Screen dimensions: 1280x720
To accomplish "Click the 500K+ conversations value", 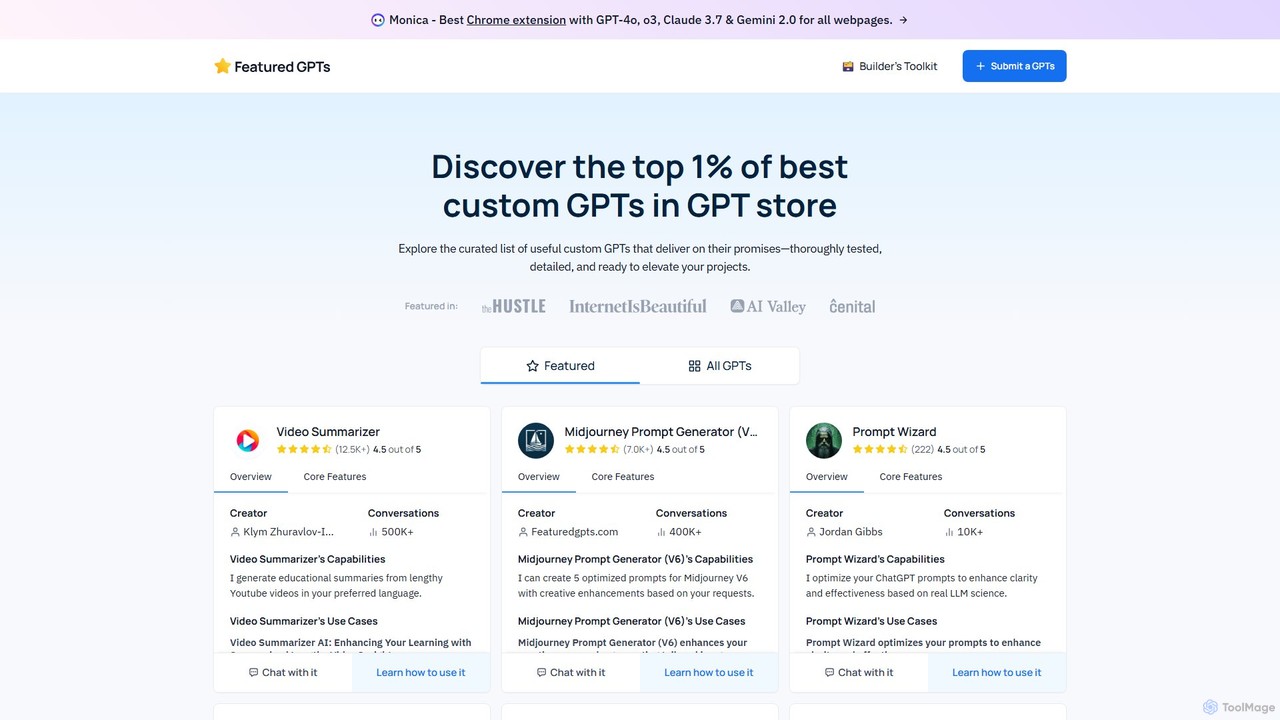I will [397, 532].
